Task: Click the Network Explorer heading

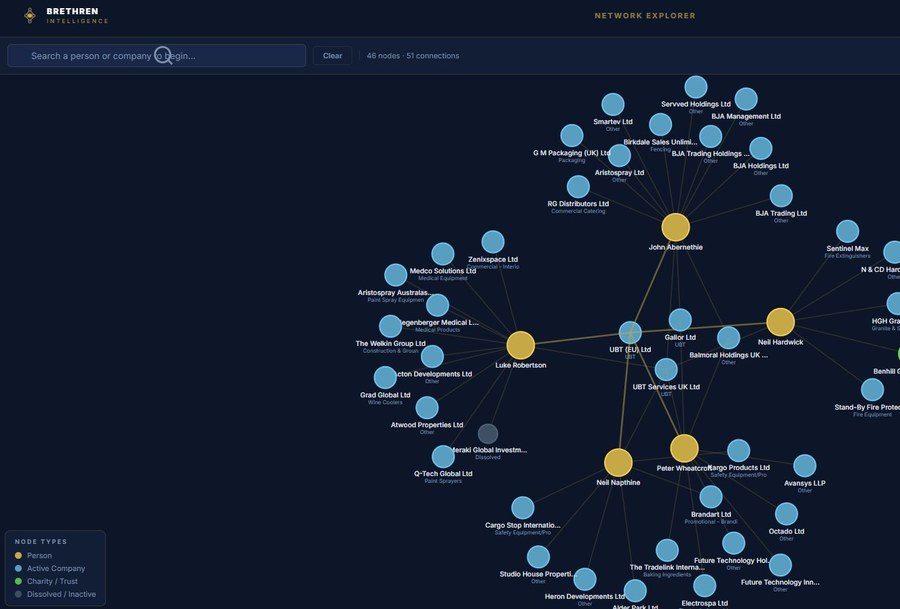Action: [645, 15]
